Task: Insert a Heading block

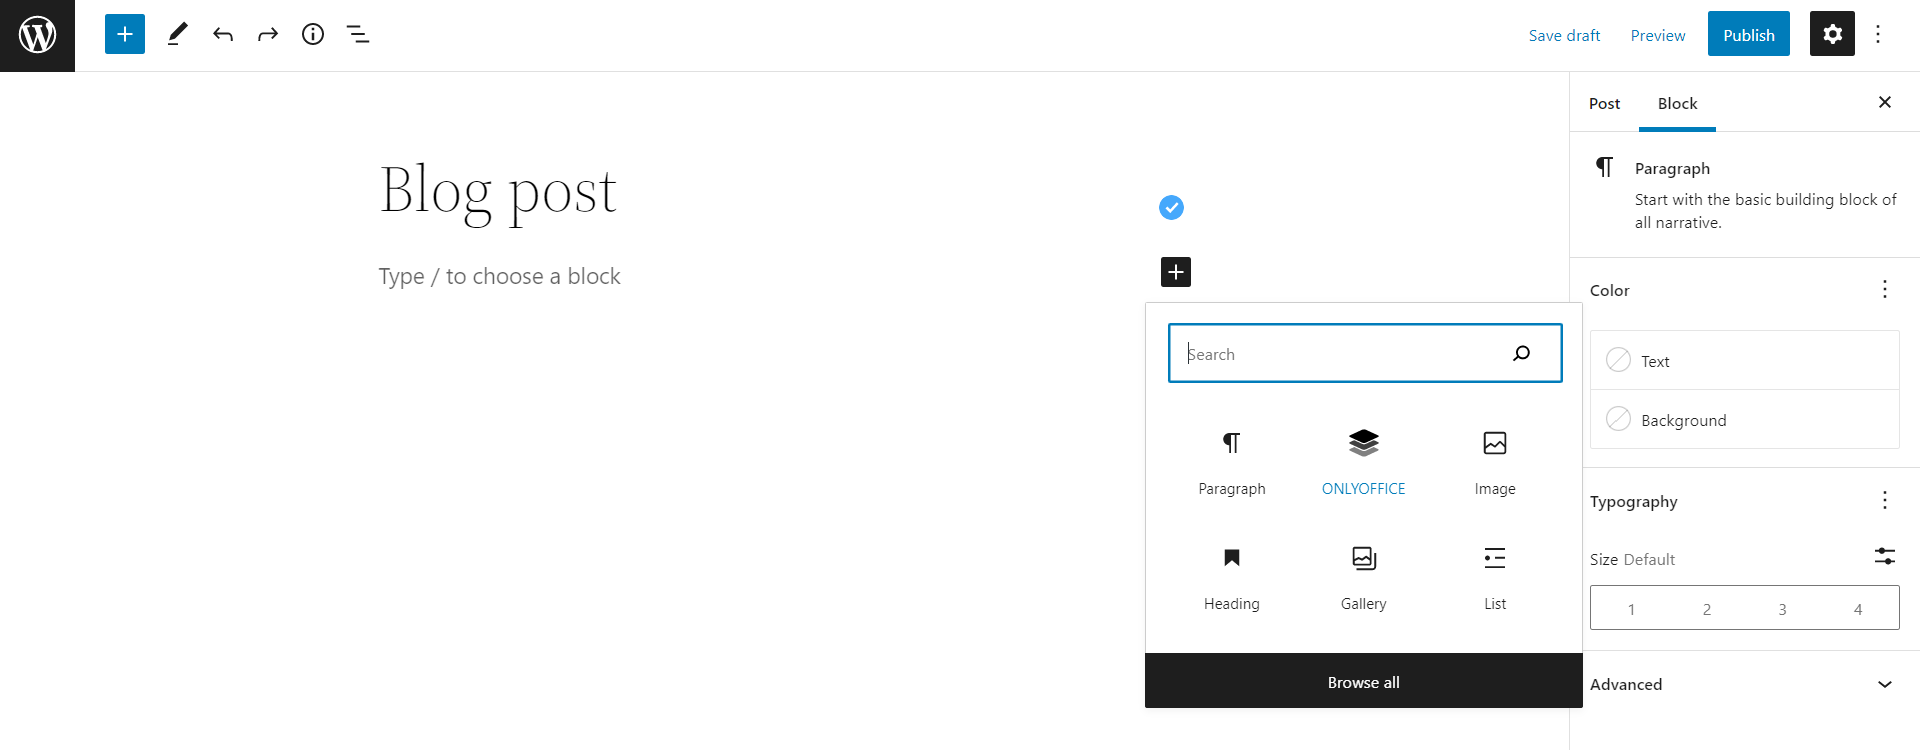Action: click(x=1231, y=575)
